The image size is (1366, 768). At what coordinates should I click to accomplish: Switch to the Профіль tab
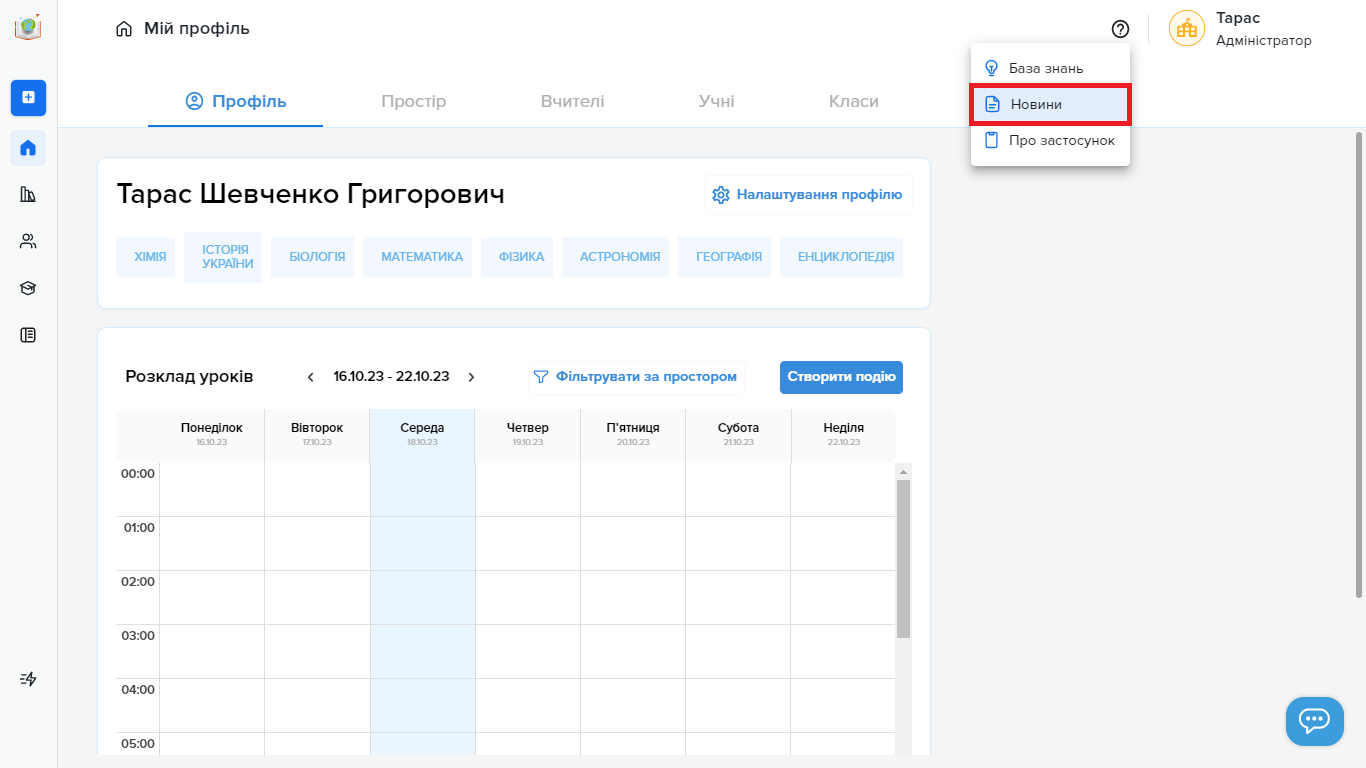tap(236, 101)
